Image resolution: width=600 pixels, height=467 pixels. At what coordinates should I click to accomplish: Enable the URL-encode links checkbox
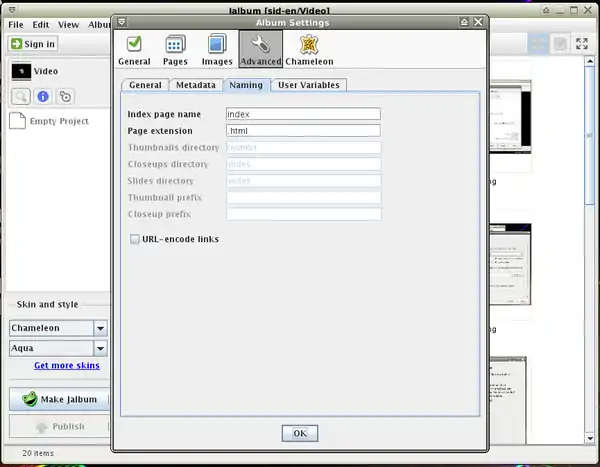click(x=134, y=239)
